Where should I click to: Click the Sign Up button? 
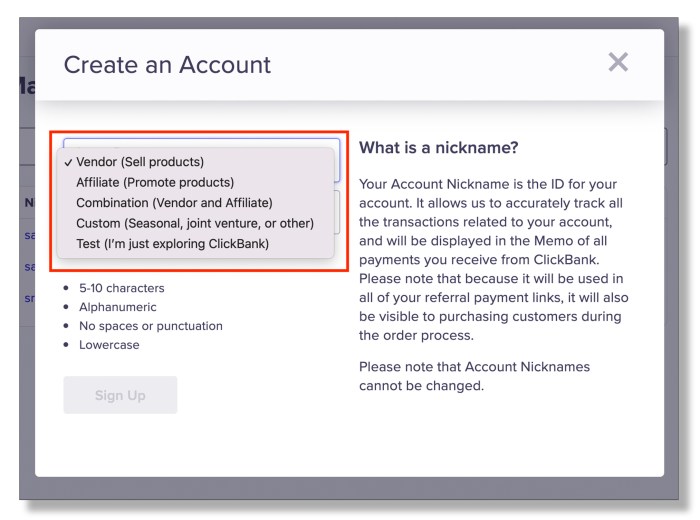120,395
